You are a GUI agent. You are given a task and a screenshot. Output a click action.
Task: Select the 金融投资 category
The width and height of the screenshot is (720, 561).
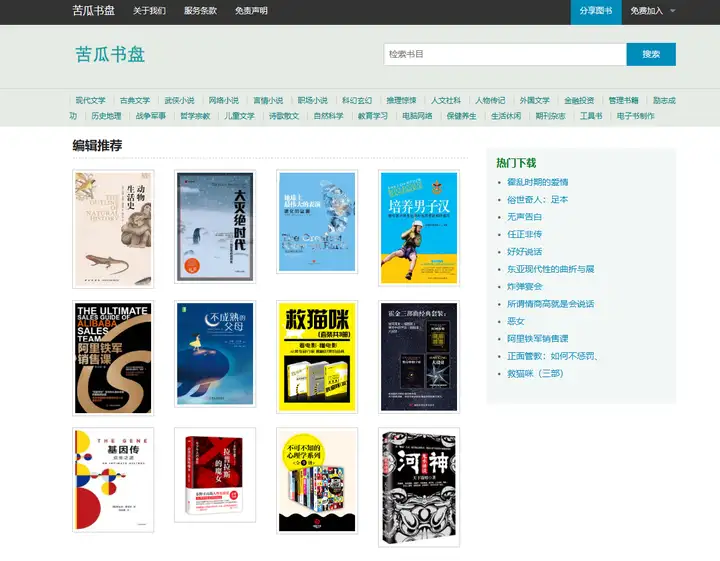(579, 100)
